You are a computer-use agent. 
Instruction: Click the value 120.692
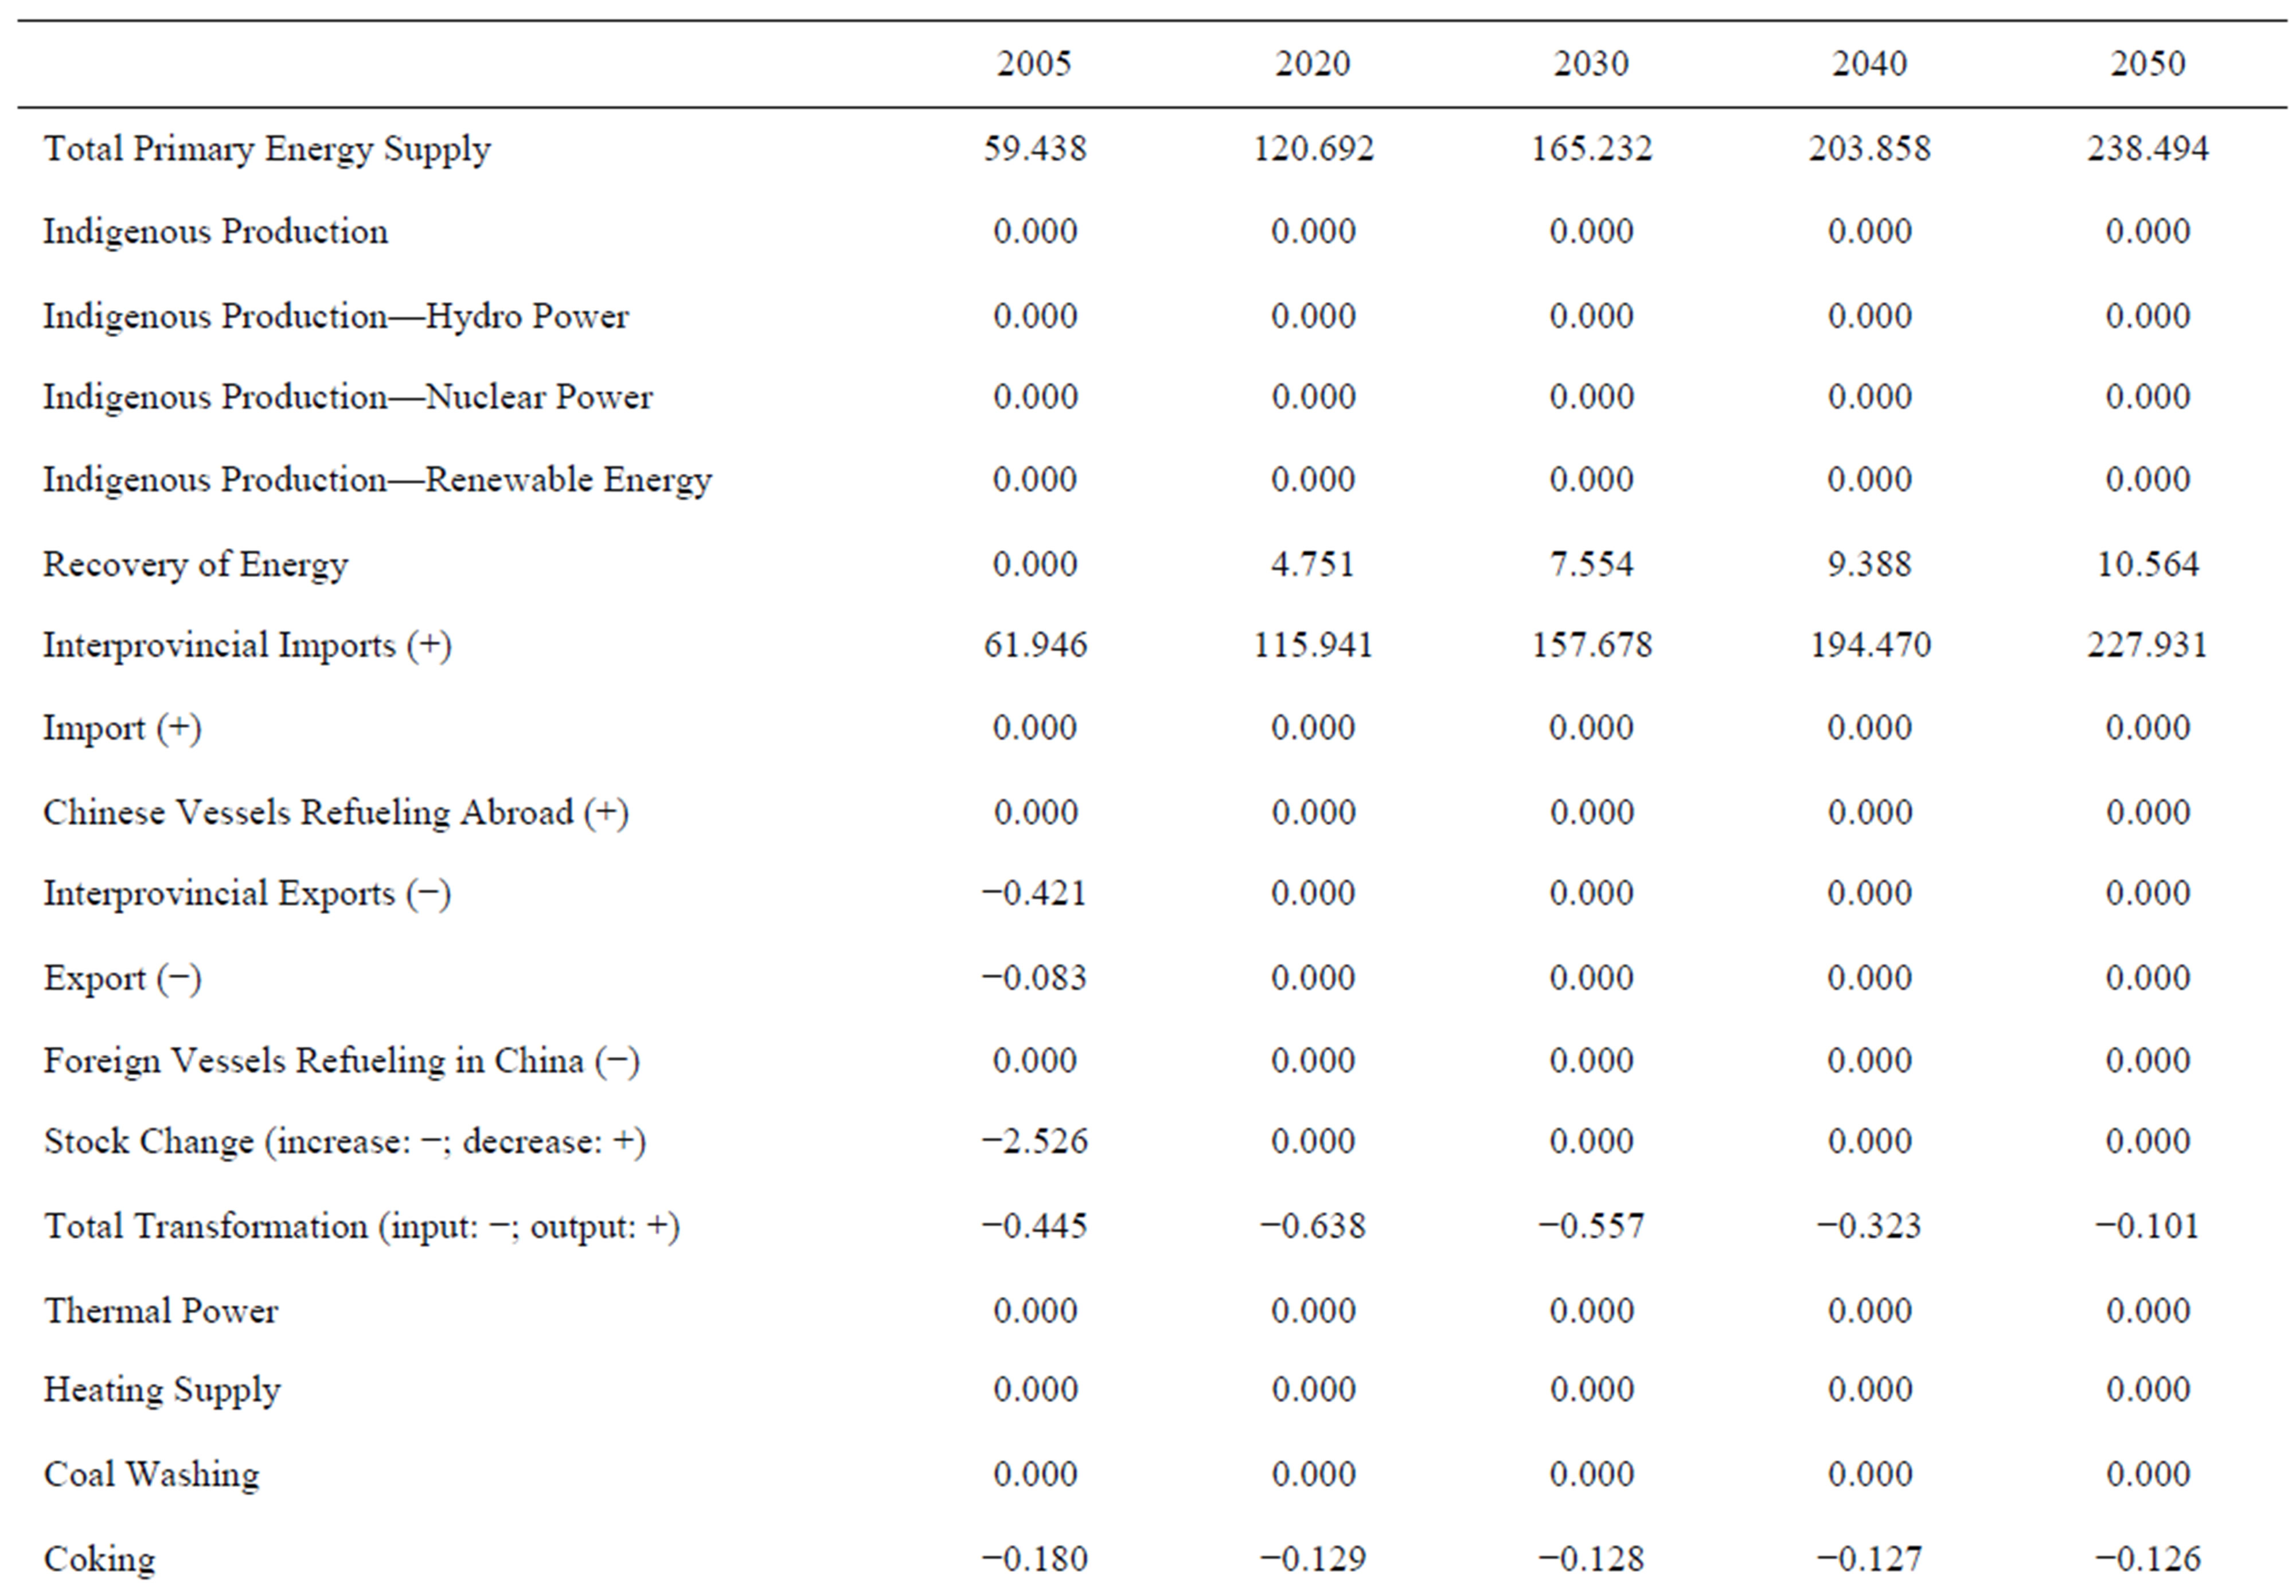pyautogui.click(x=1313, y=149)
